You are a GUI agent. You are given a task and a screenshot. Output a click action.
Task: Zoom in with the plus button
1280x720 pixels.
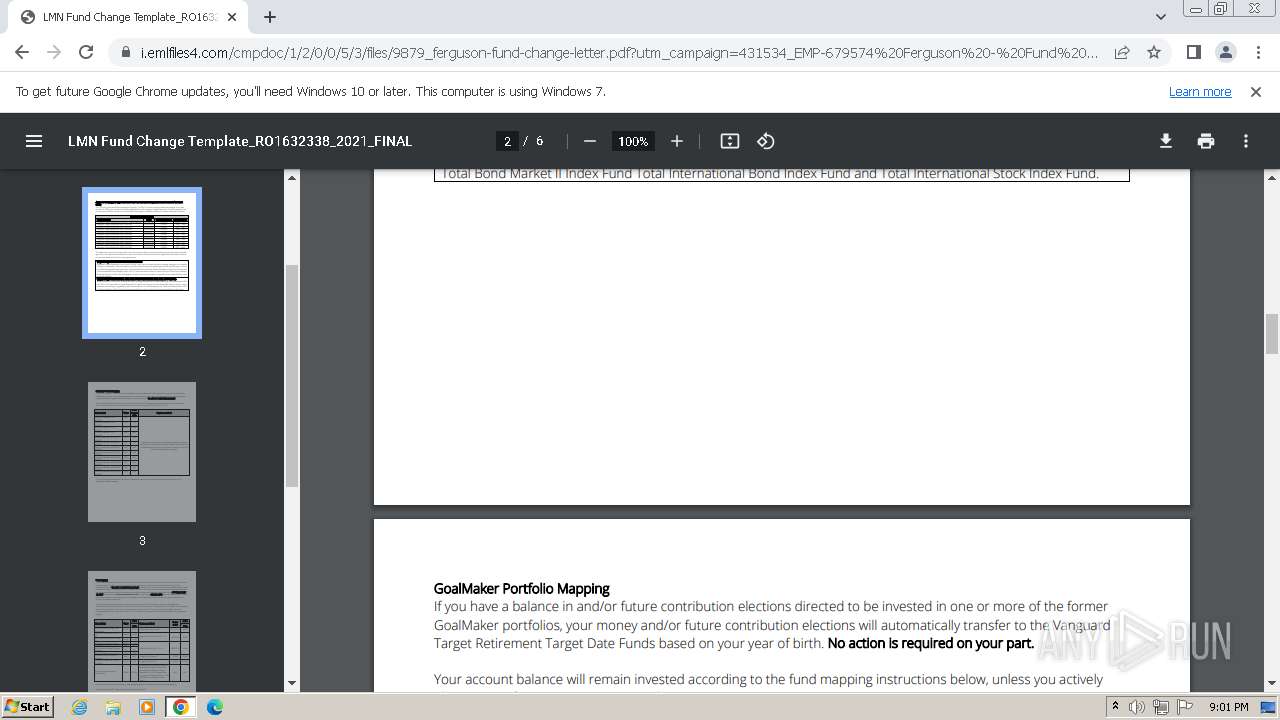point(677,141)
